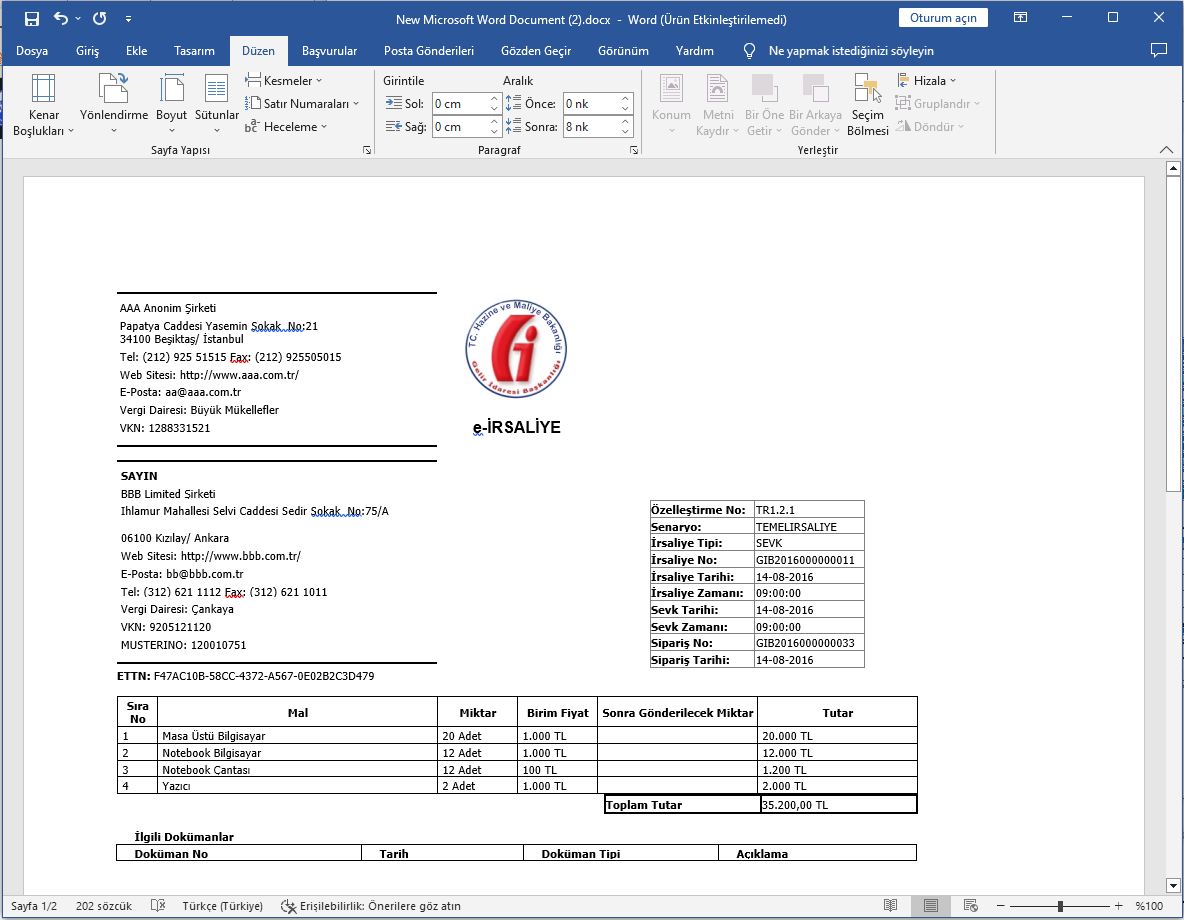
Task: Open the Başvurular ribbon tab
Action: [x=329, y=51]
